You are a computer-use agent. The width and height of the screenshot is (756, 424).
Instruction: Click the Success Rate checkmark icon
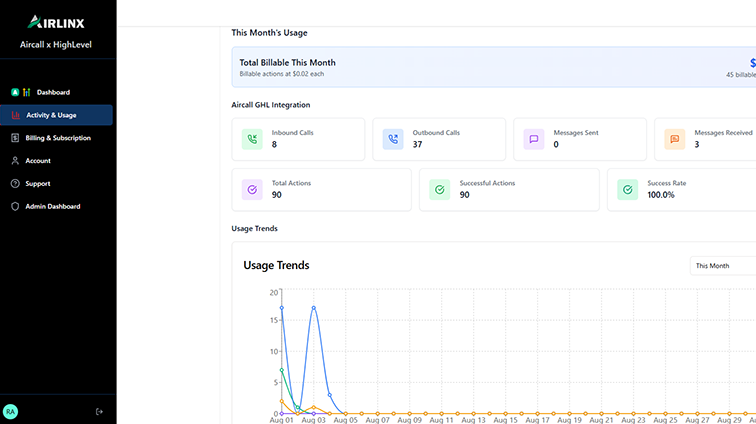(x=628, y=190)
